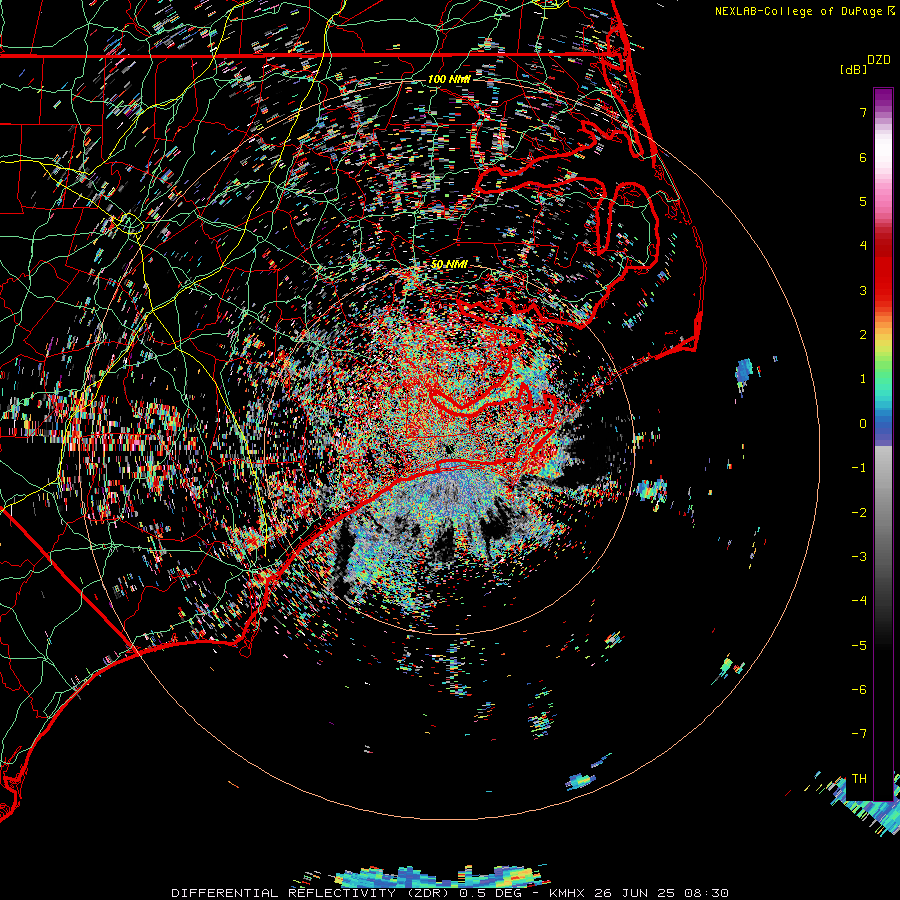This screenshot has width=900, height=900.
Task: Click the 6 value on the scale
Action: tap(863, 157)
